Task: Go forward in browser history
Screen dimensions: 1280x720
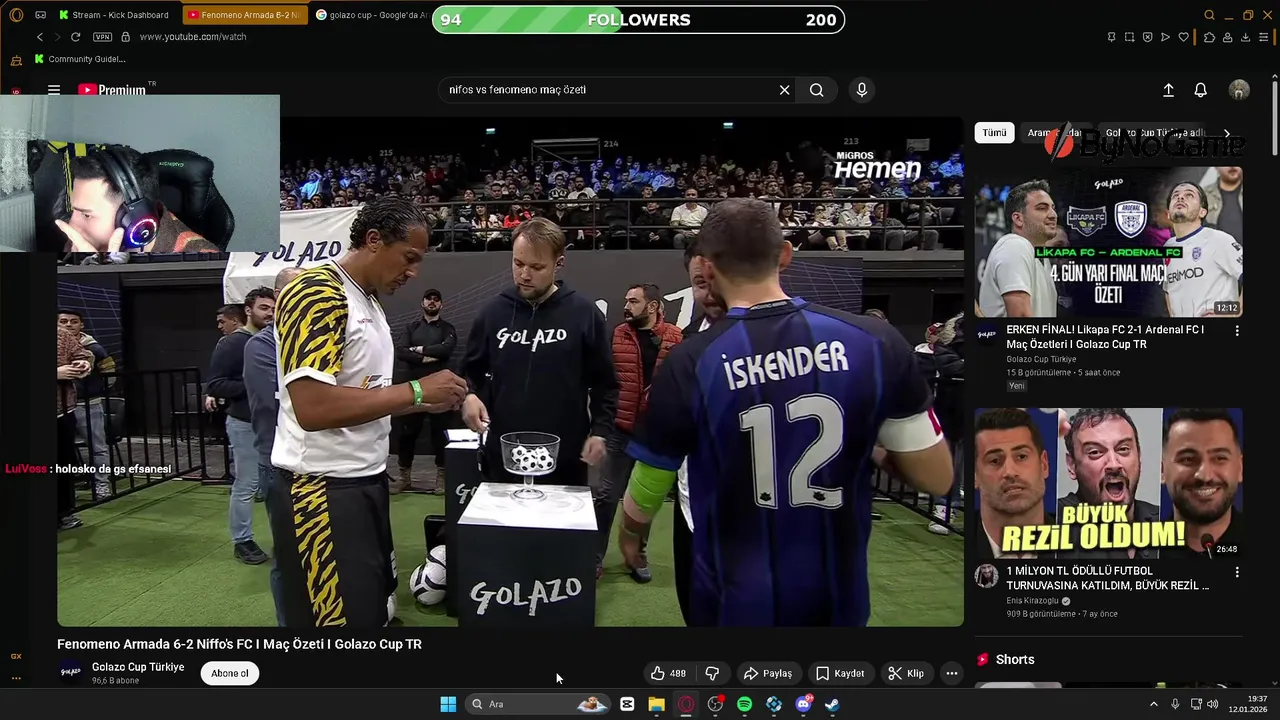Action: point(57,37)
